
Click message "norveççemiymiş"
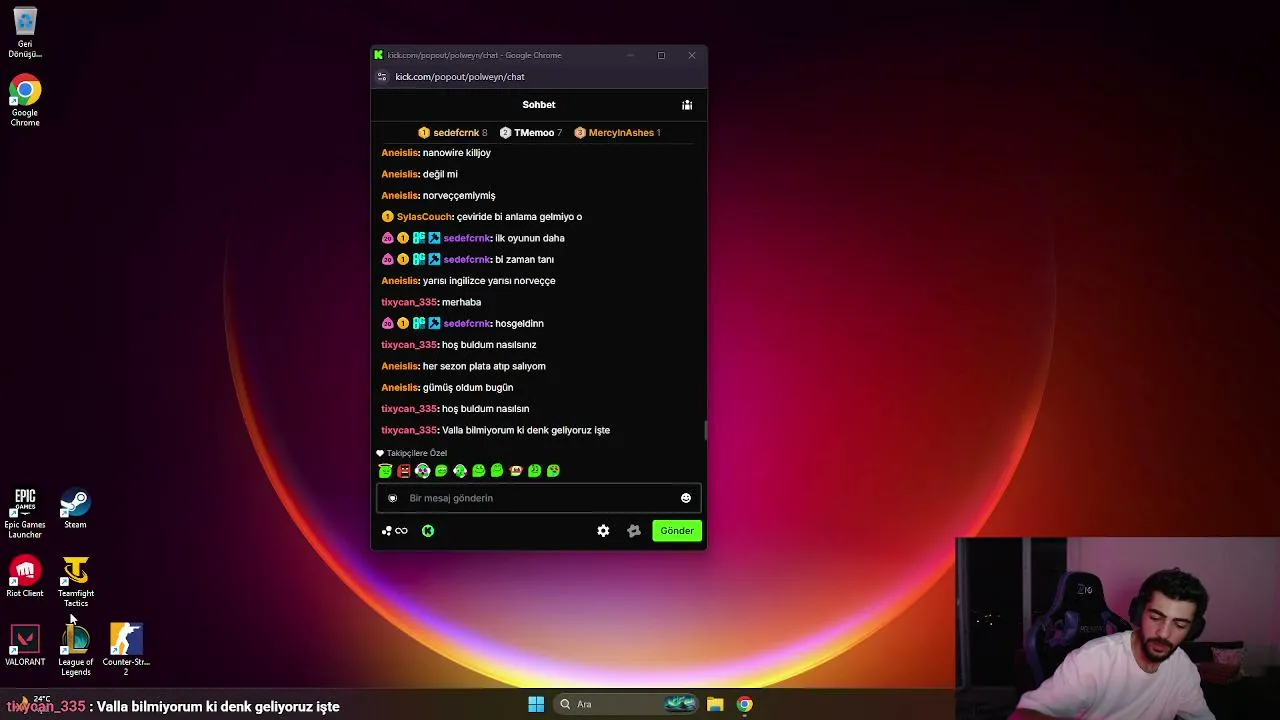459,196
